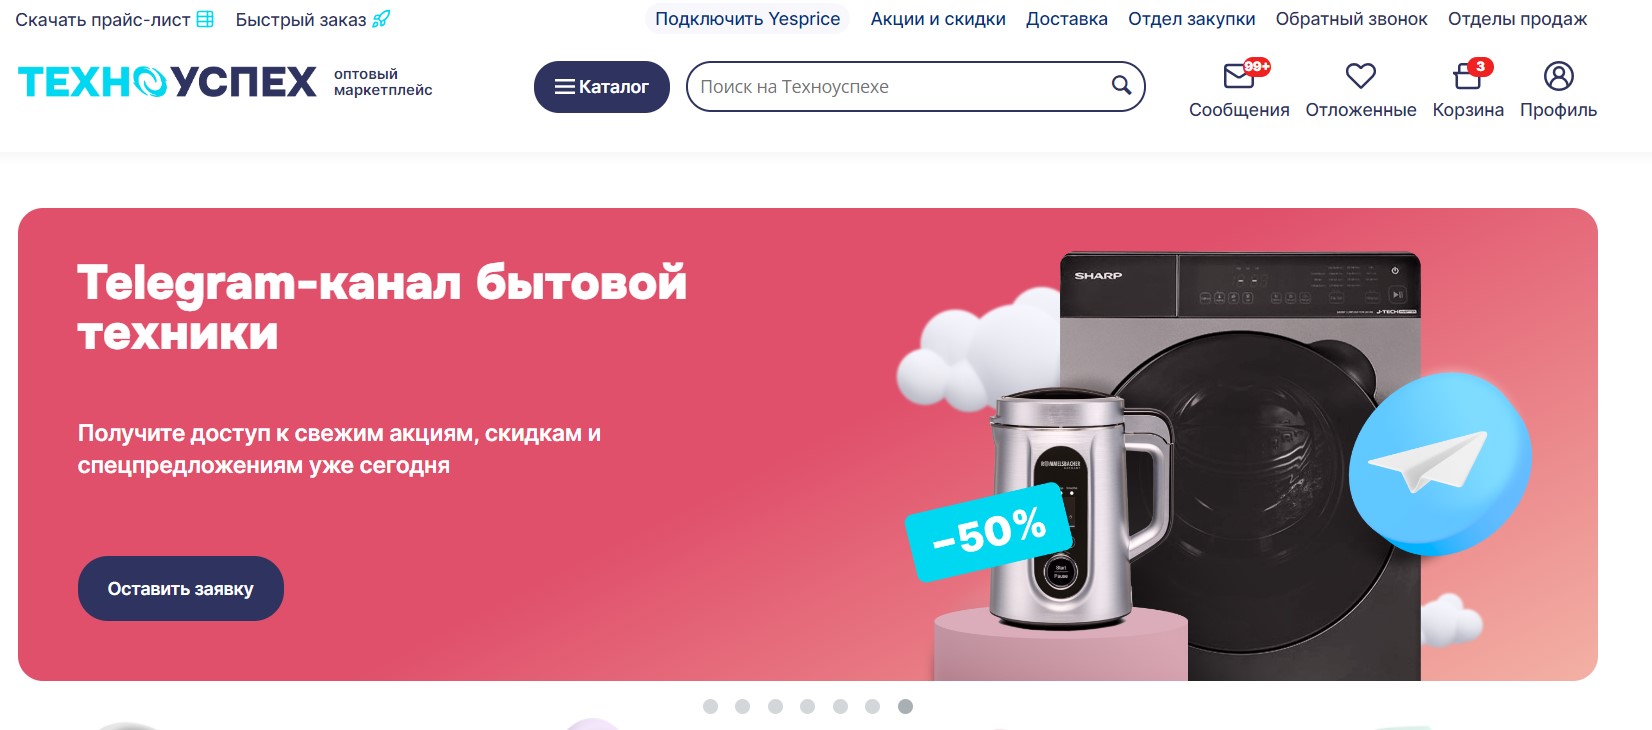Select the last active banner slide dot
Image resolution: width=1652 pixels, height=730 pixels.
click(905, 706)
